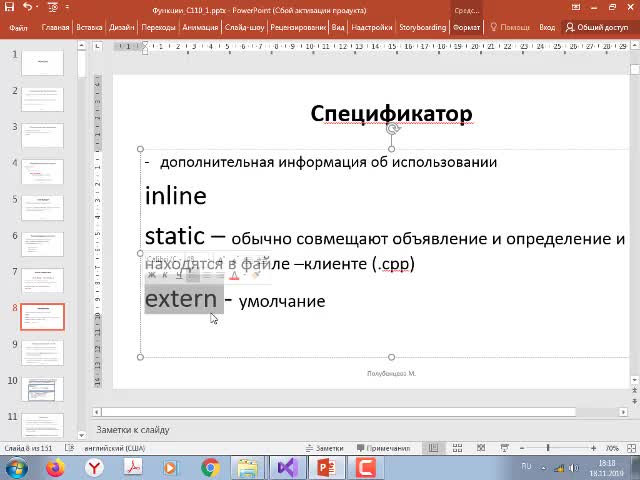Switch to Normal view icon
Screen dimensions: 640x480
pyautogui.click(x=433, y=448)
